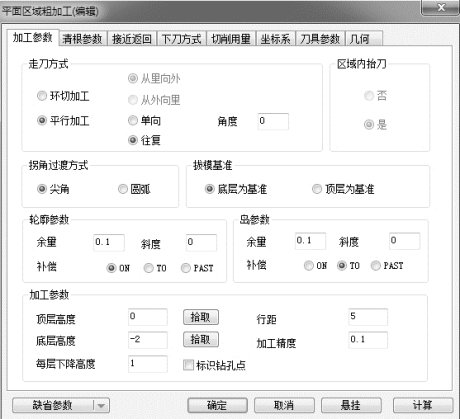Viewport: 460px width, 419px height.
Task: Click the 底层高度 input field
Action: pos(148,340)
